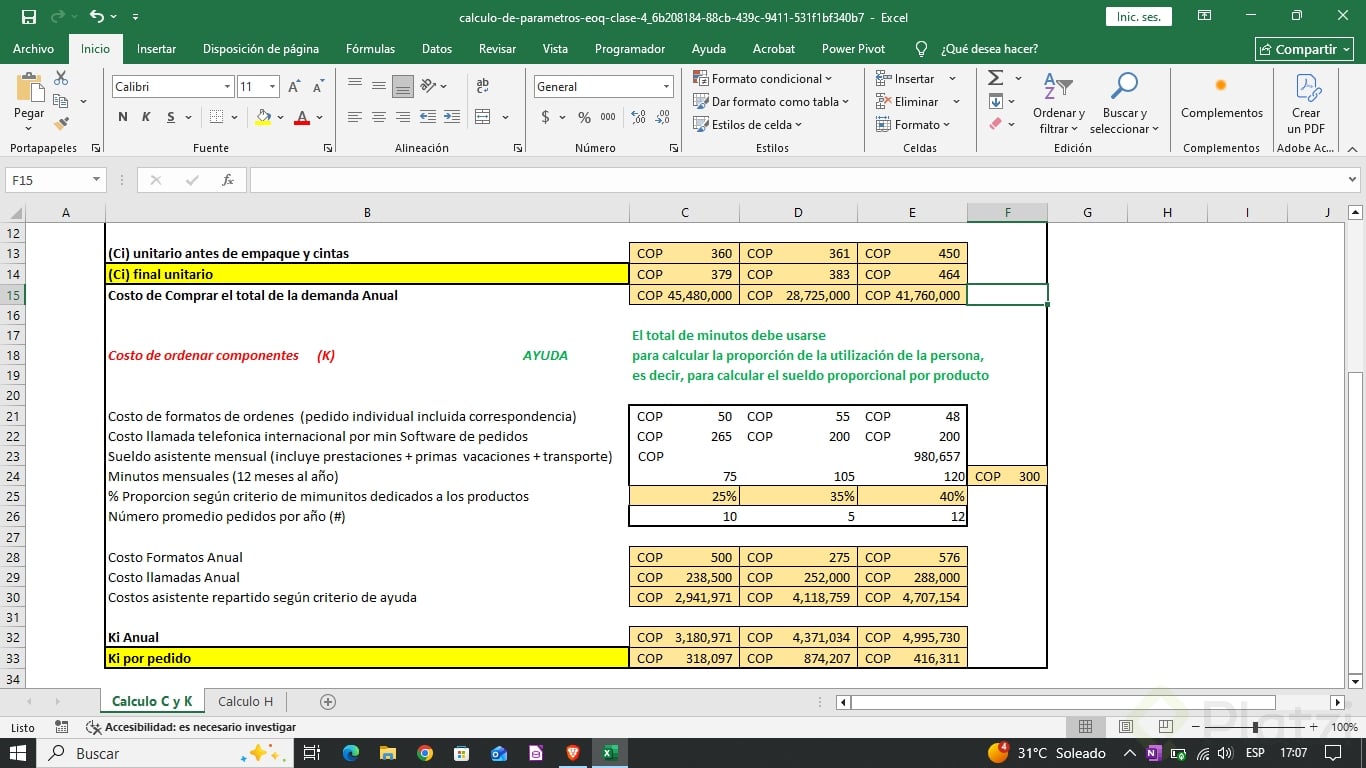
Task: Click the Insert Function fx icon
Action: 228,180
